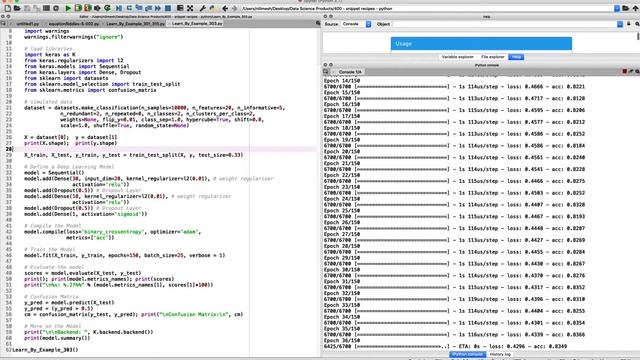Save the current file

27,8
